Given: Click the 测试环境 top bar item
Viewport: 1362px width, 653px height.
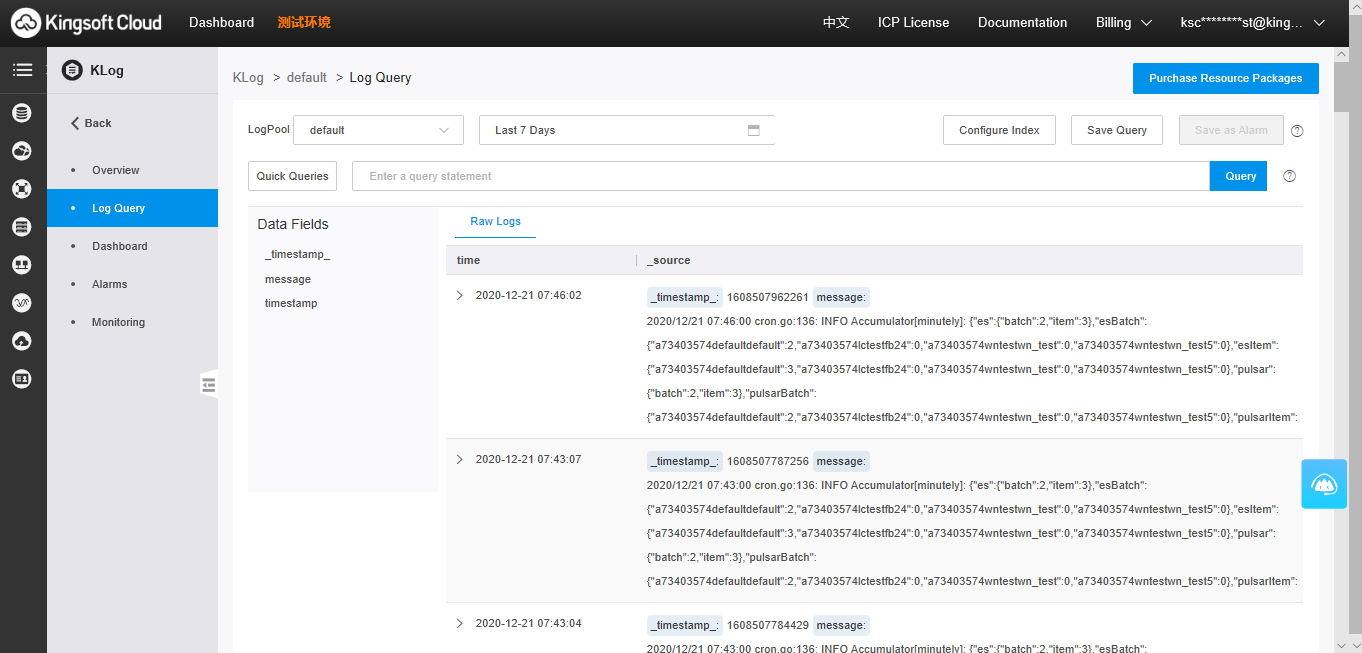Looking at the screenshot, I should tap(304, 22).
